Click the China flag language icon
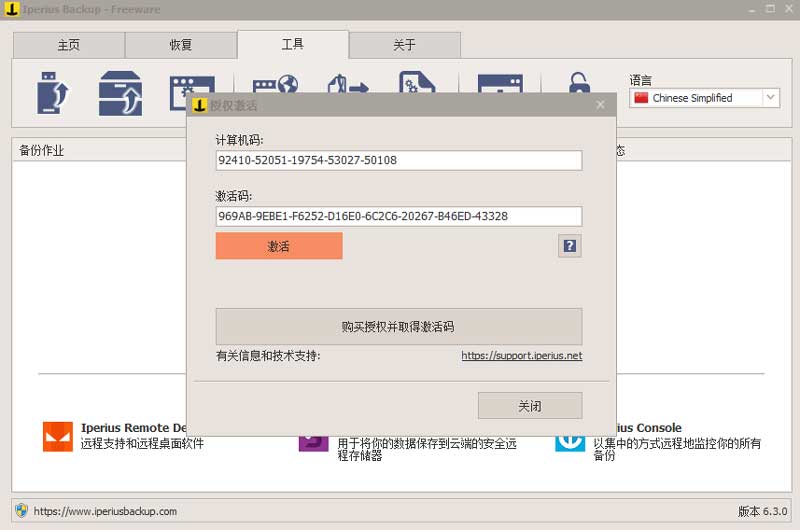This screenshot has width=800, height=530. pyautogui.click(x=641, y=97)
